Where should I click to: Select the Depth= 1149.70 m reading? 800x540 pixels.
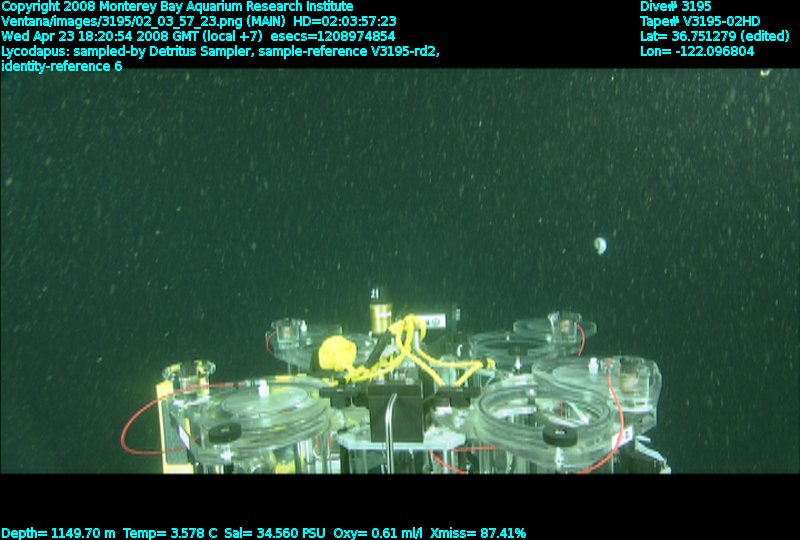(58, 533)
